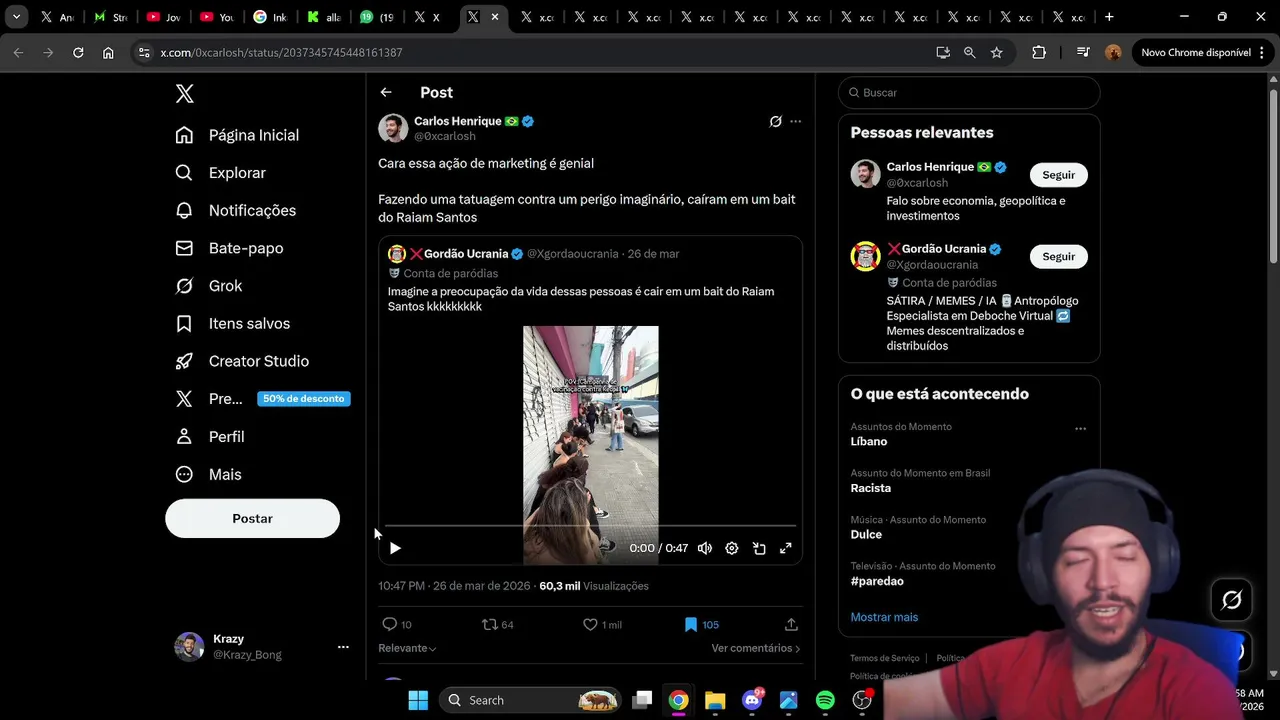Viewport: 1280px width, 720px height.
Task: Open Grok in the sidebar
Action: pos(208,286)
